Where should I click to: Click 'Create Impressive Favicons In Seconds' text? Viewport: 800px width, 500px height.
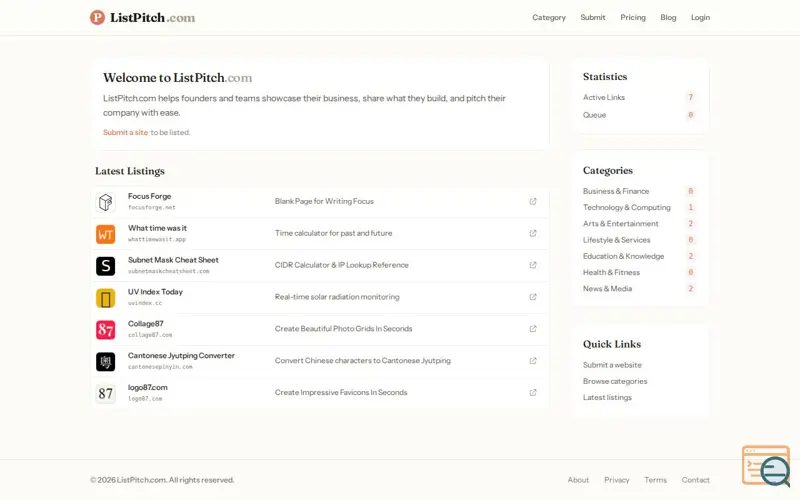(341, 393)
